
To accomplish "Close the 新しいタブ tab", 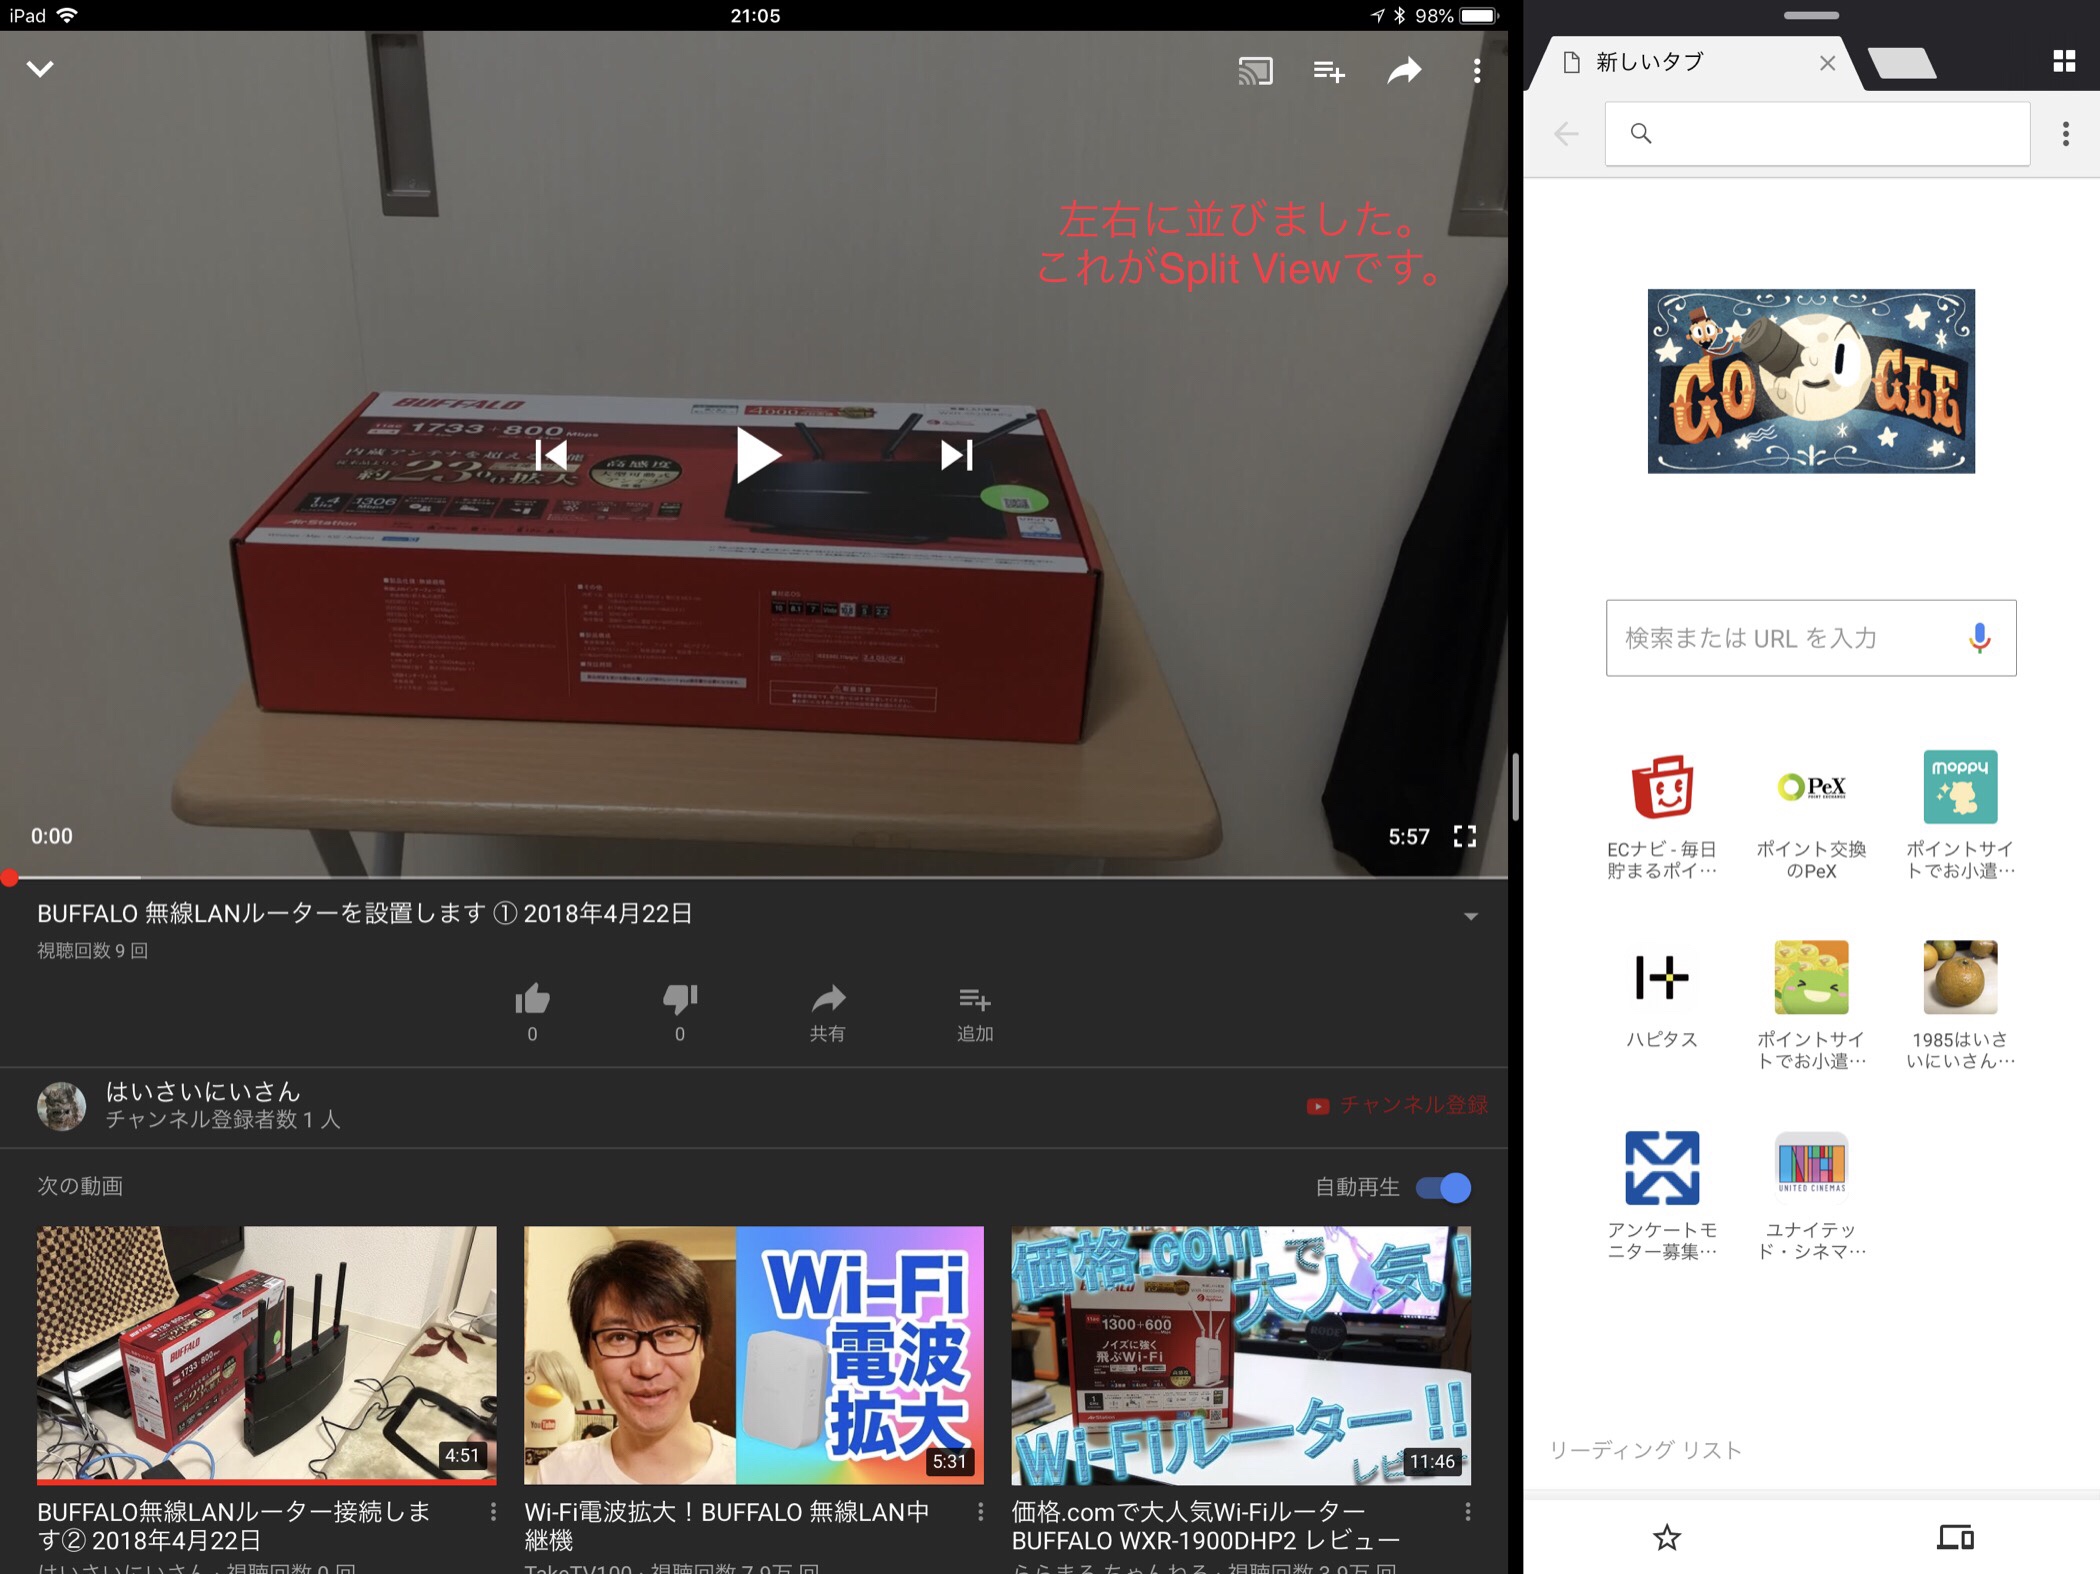I will (1827, 63).
